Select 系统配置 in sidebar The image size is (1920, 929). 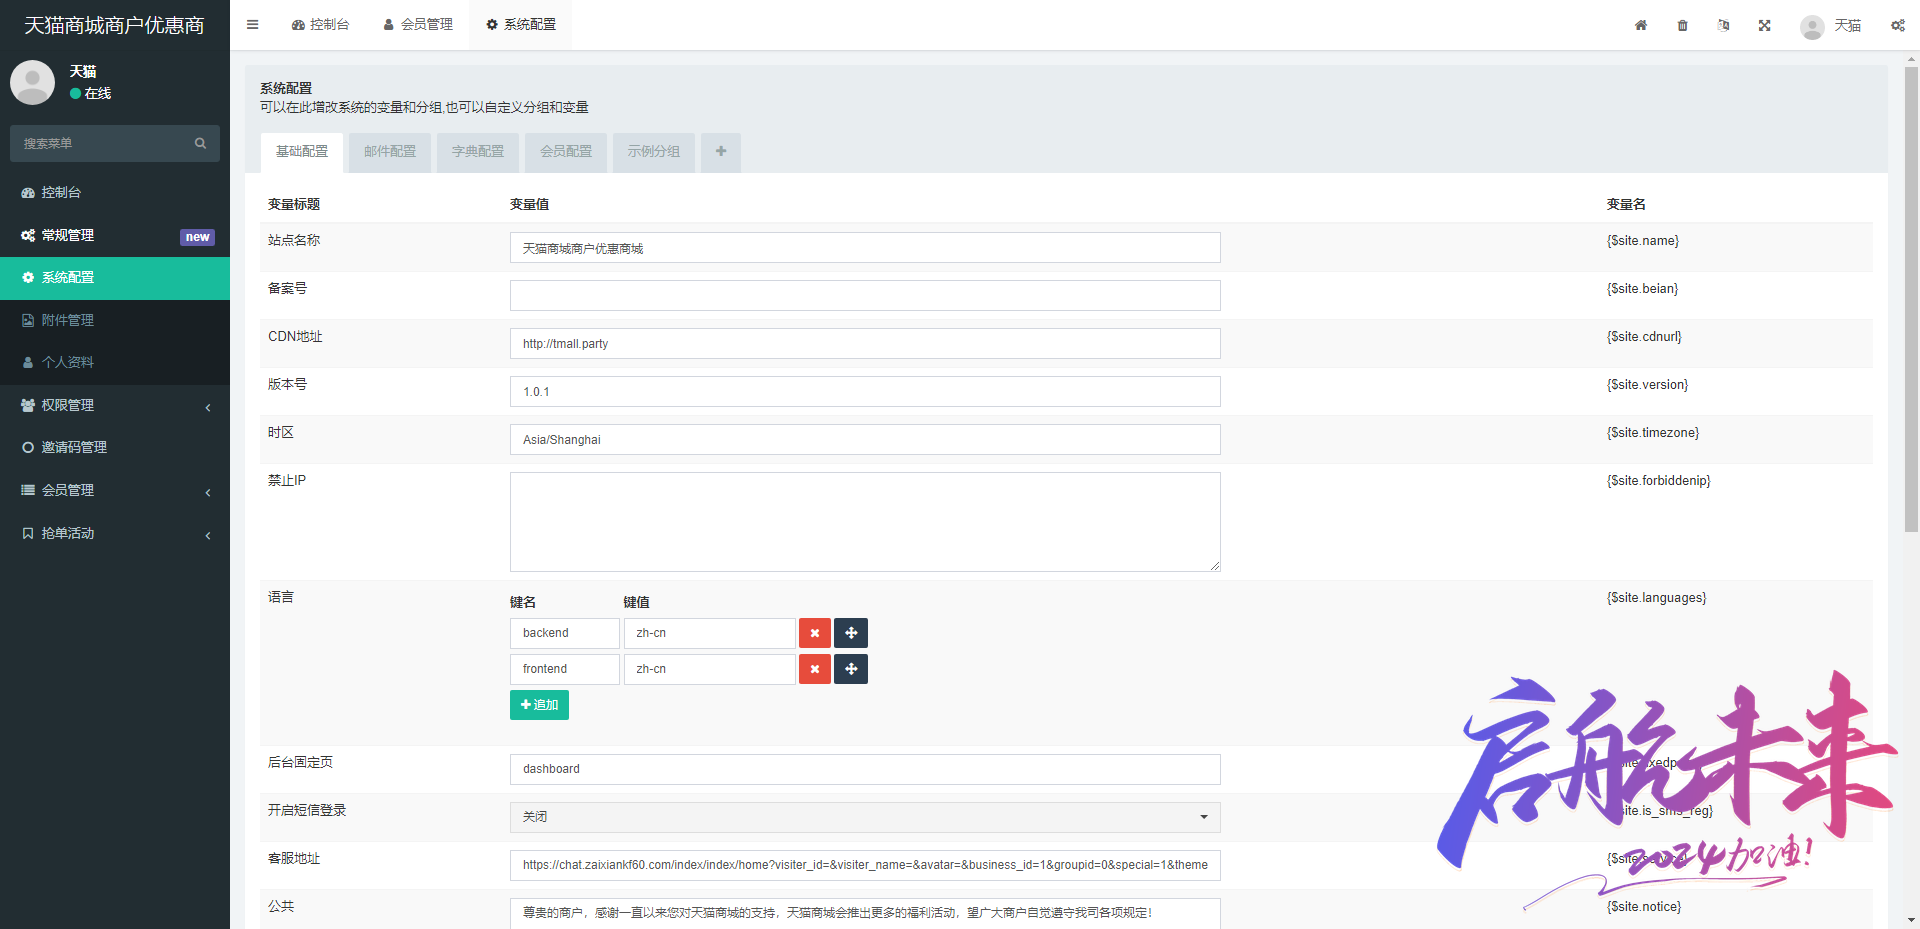[115, 278]
